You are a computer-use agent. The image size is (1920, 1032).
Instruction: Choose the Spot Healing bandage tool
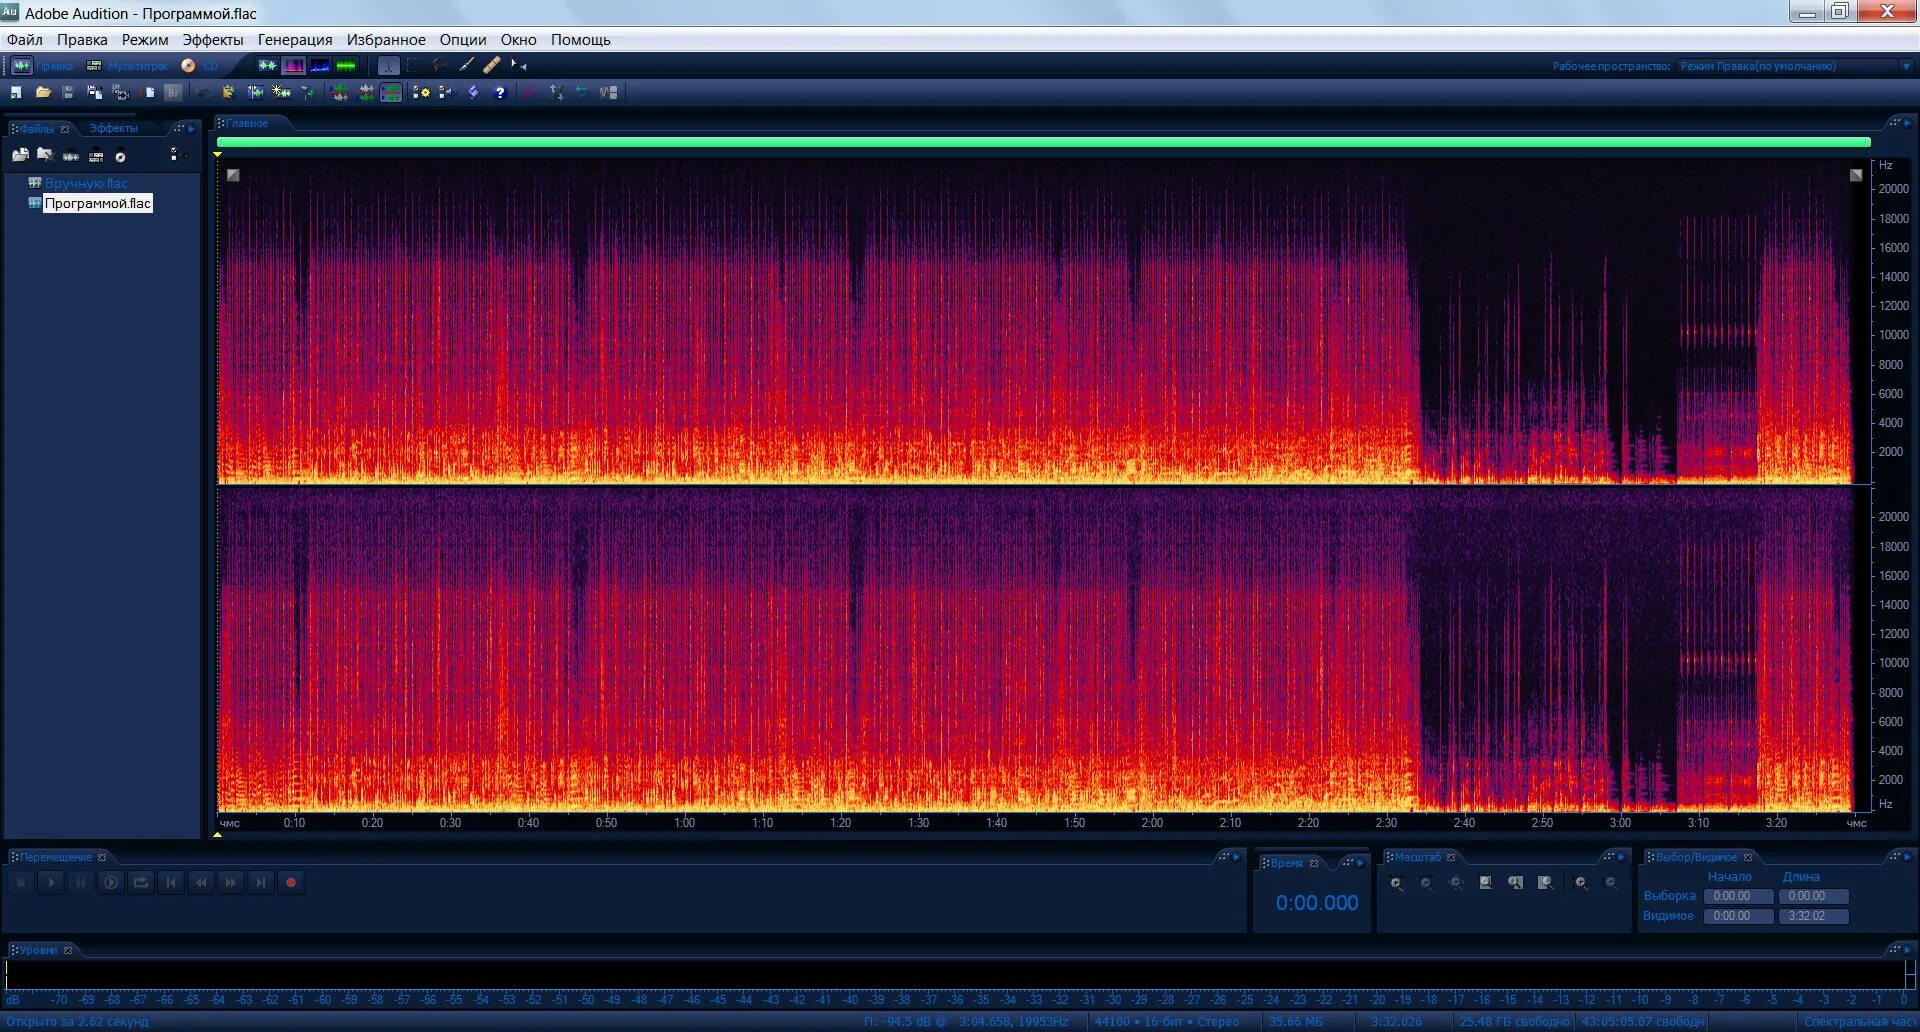[x=492, y=66]
